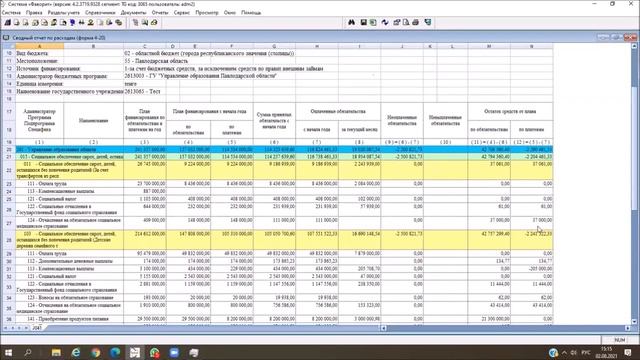Open the Окно menu
The height and width of the screenshot is (360, 640).
pos(230,13)
